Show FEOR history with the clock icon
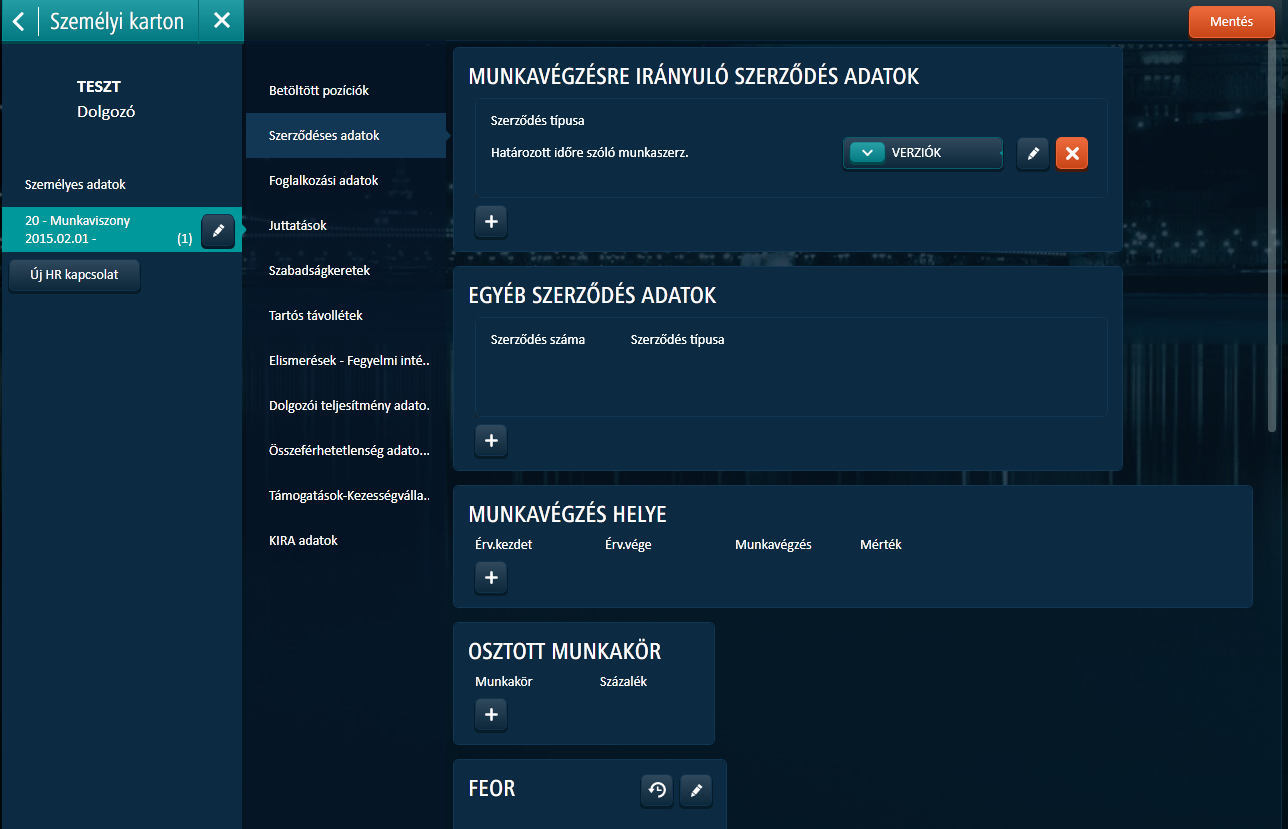This screenshot has height=829, width=1288. (x=657, y=790)
